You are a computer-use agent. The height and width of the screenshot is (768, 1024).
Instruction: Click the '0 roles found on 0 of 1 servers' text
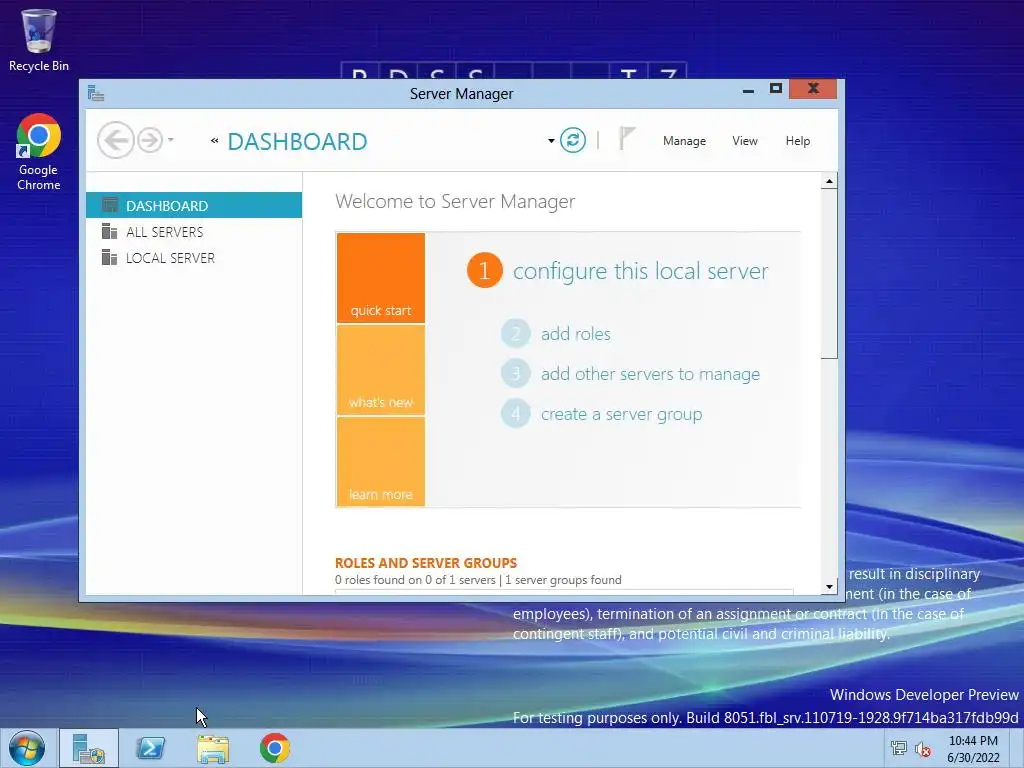click(415, 580)
